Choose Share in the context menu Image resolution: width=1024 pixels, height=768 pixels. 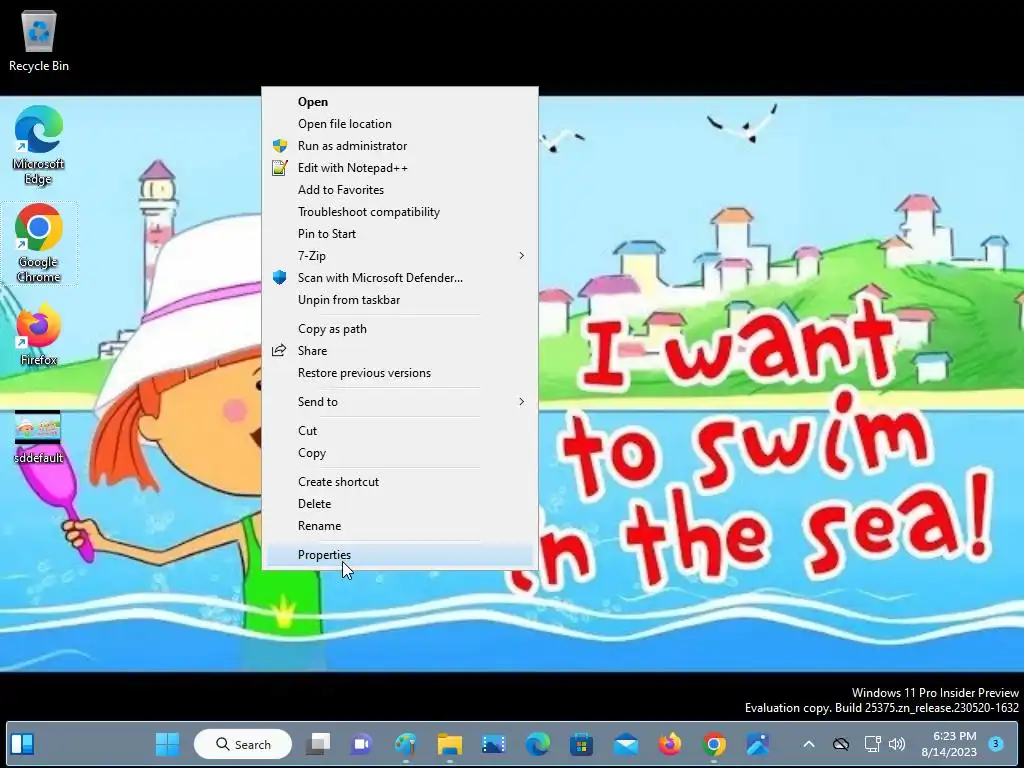(x=400, y=351)
